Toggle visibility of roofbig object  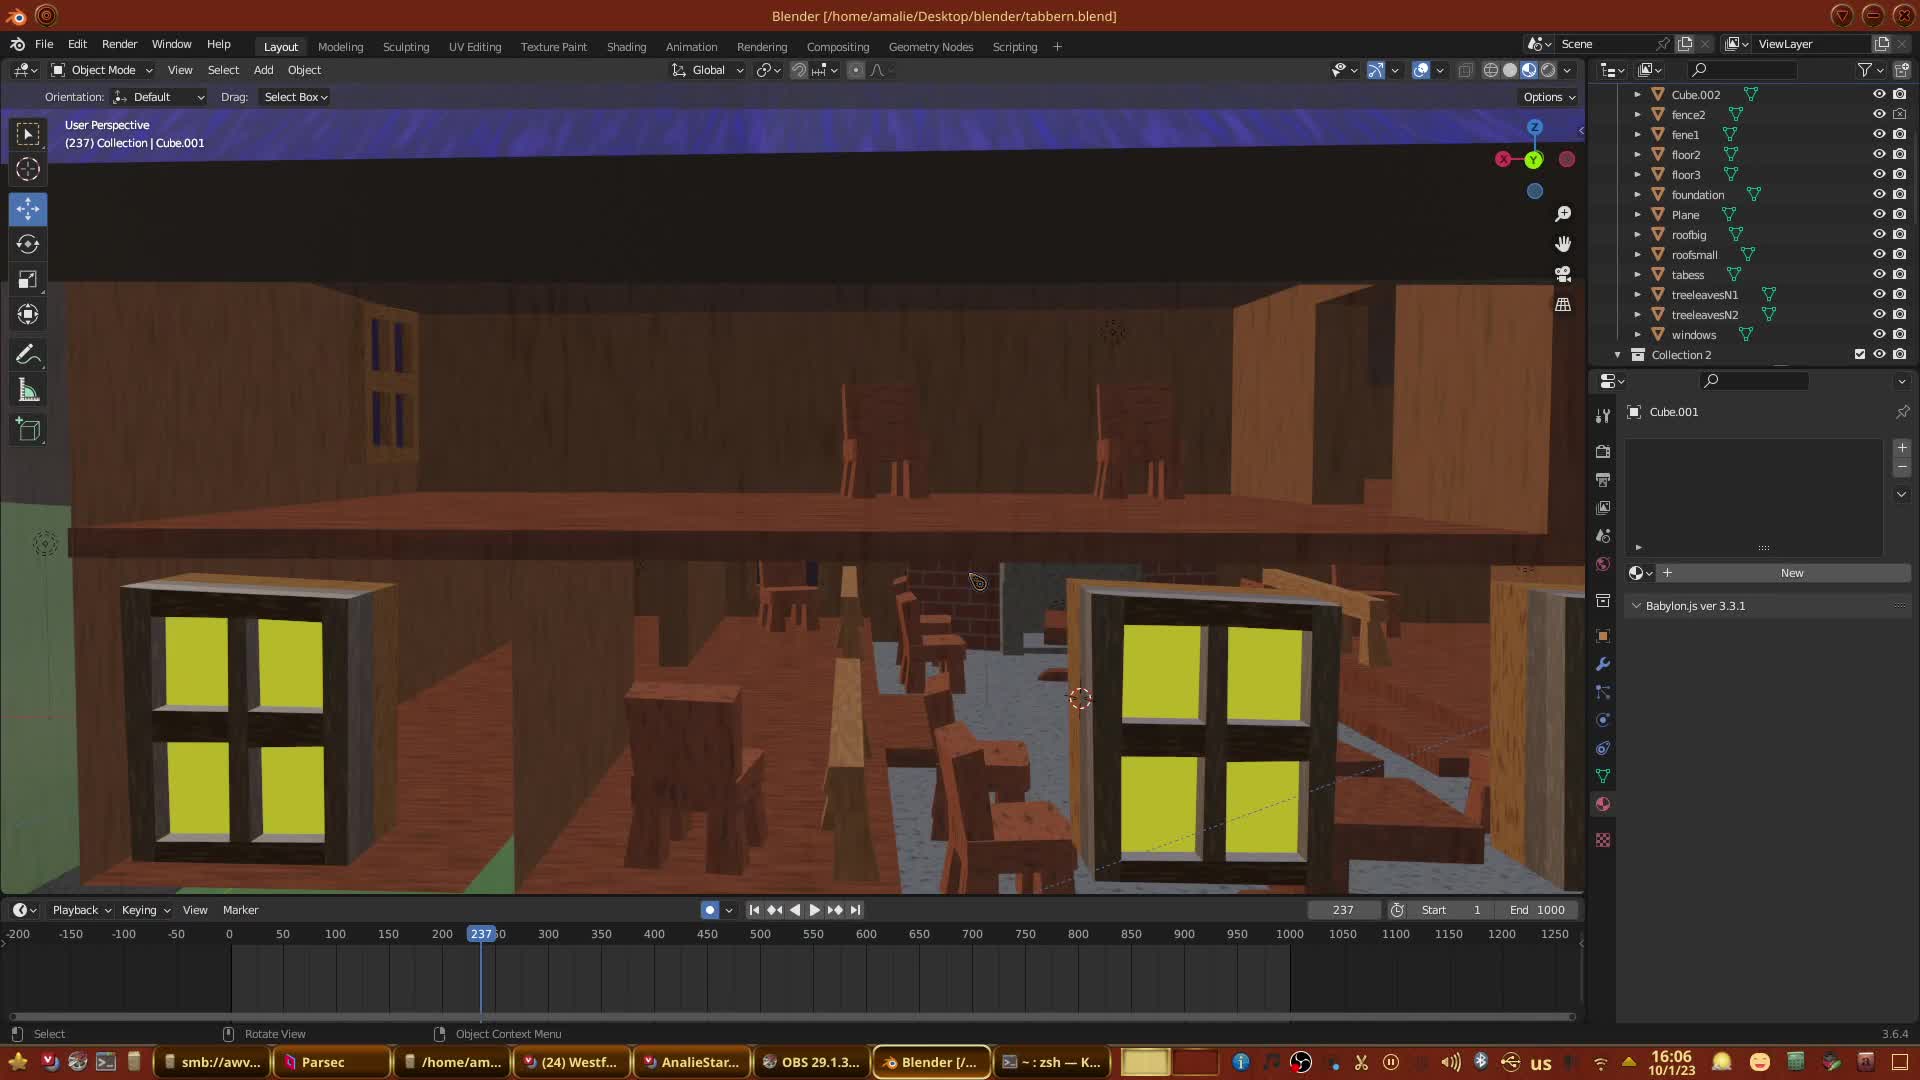click(x=1879, y=234)
